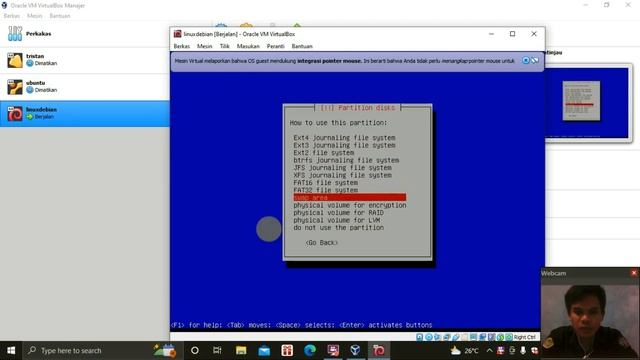Viewport: 640px width, 360px height.
Task: Suppress future mouse integration notifications
Action: tap(535, 60)
